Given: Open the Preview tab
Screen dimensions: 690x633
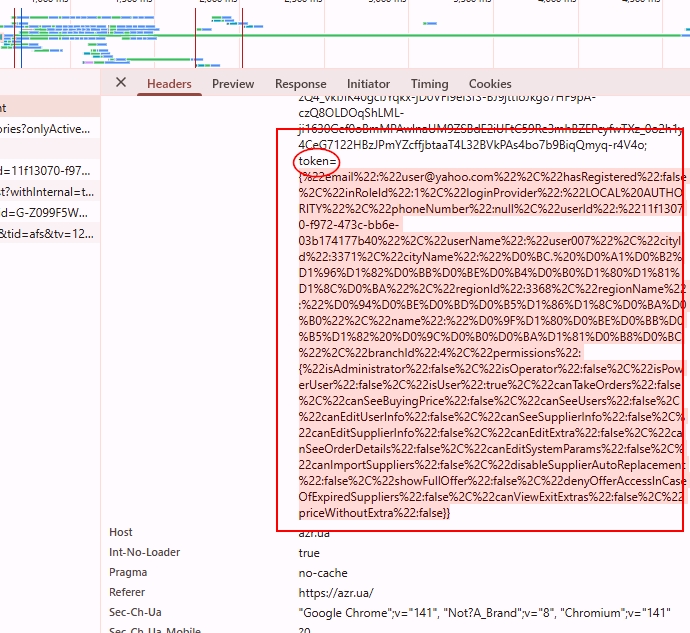Looking at the screenshot, I should point(233,84).
